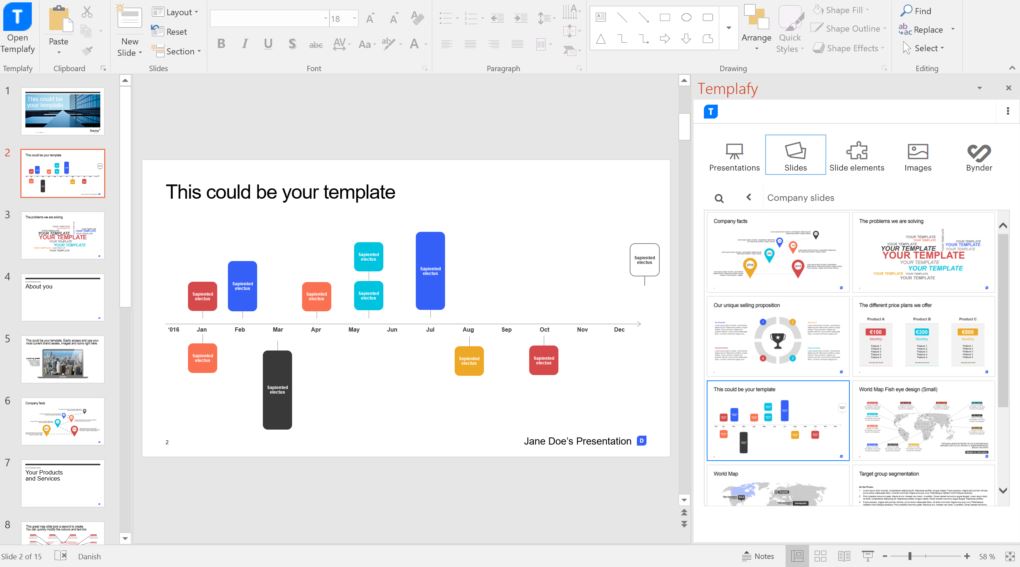Toggle the Notes pane
This screenshot has height=567, width=1020.
pyautogui.click(x=758, y=556)
